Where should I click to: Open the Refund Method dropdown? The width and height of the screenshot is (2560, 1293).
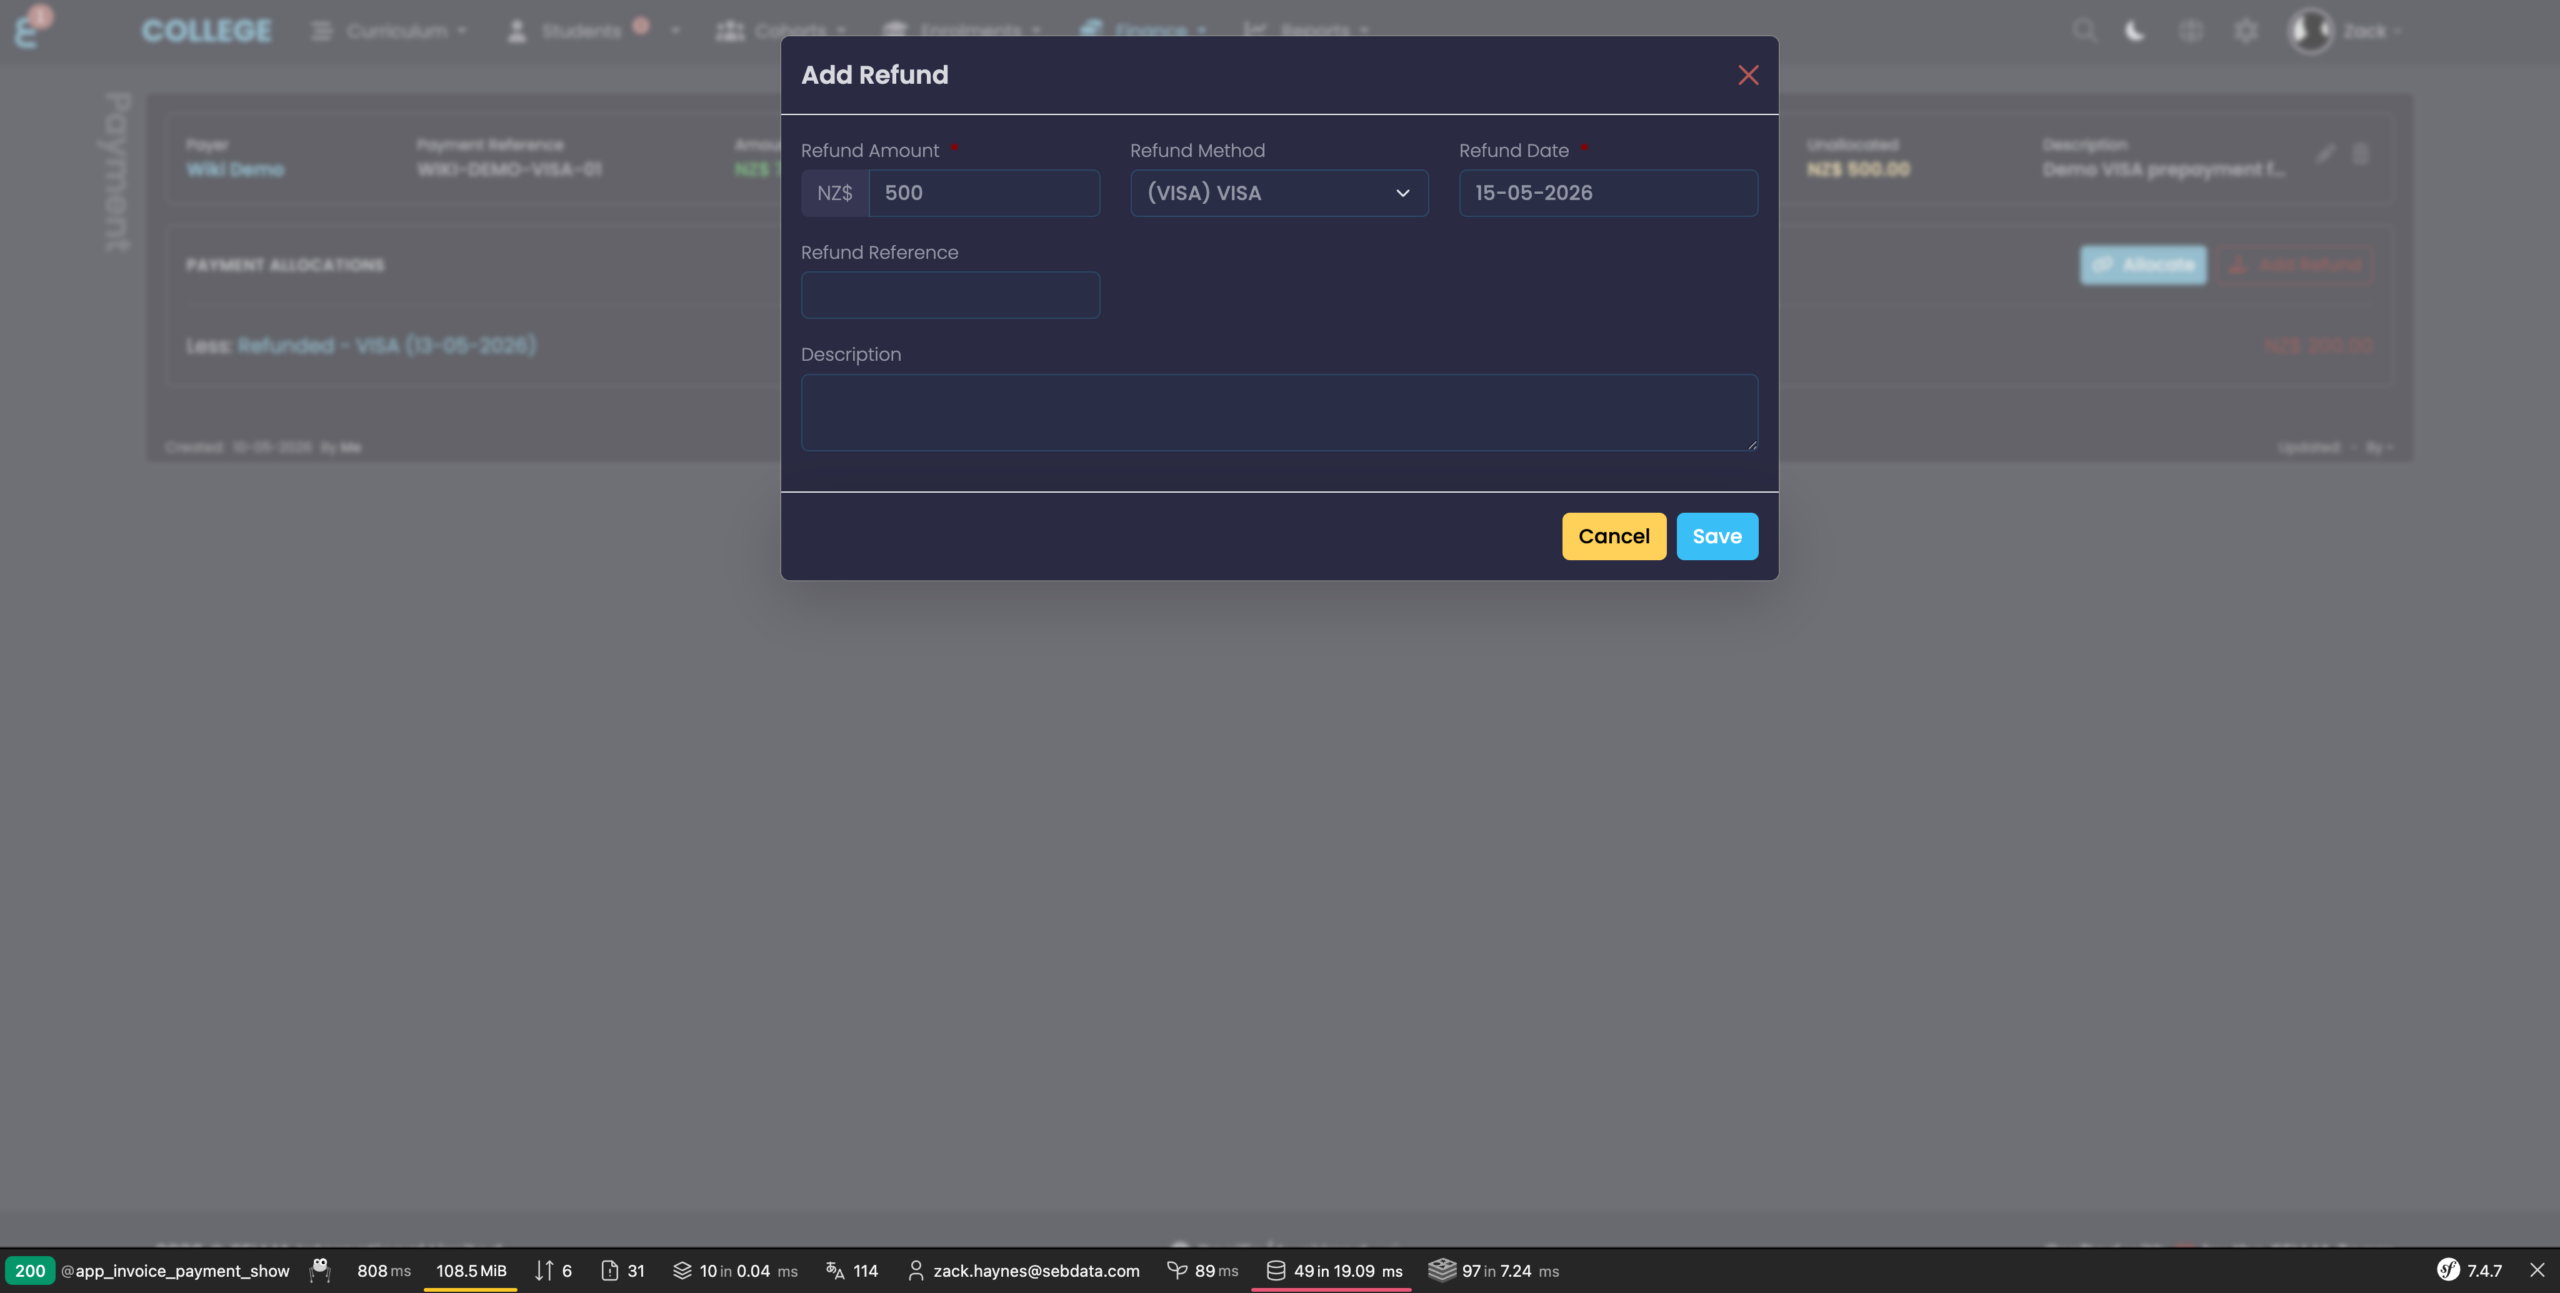1279,193
